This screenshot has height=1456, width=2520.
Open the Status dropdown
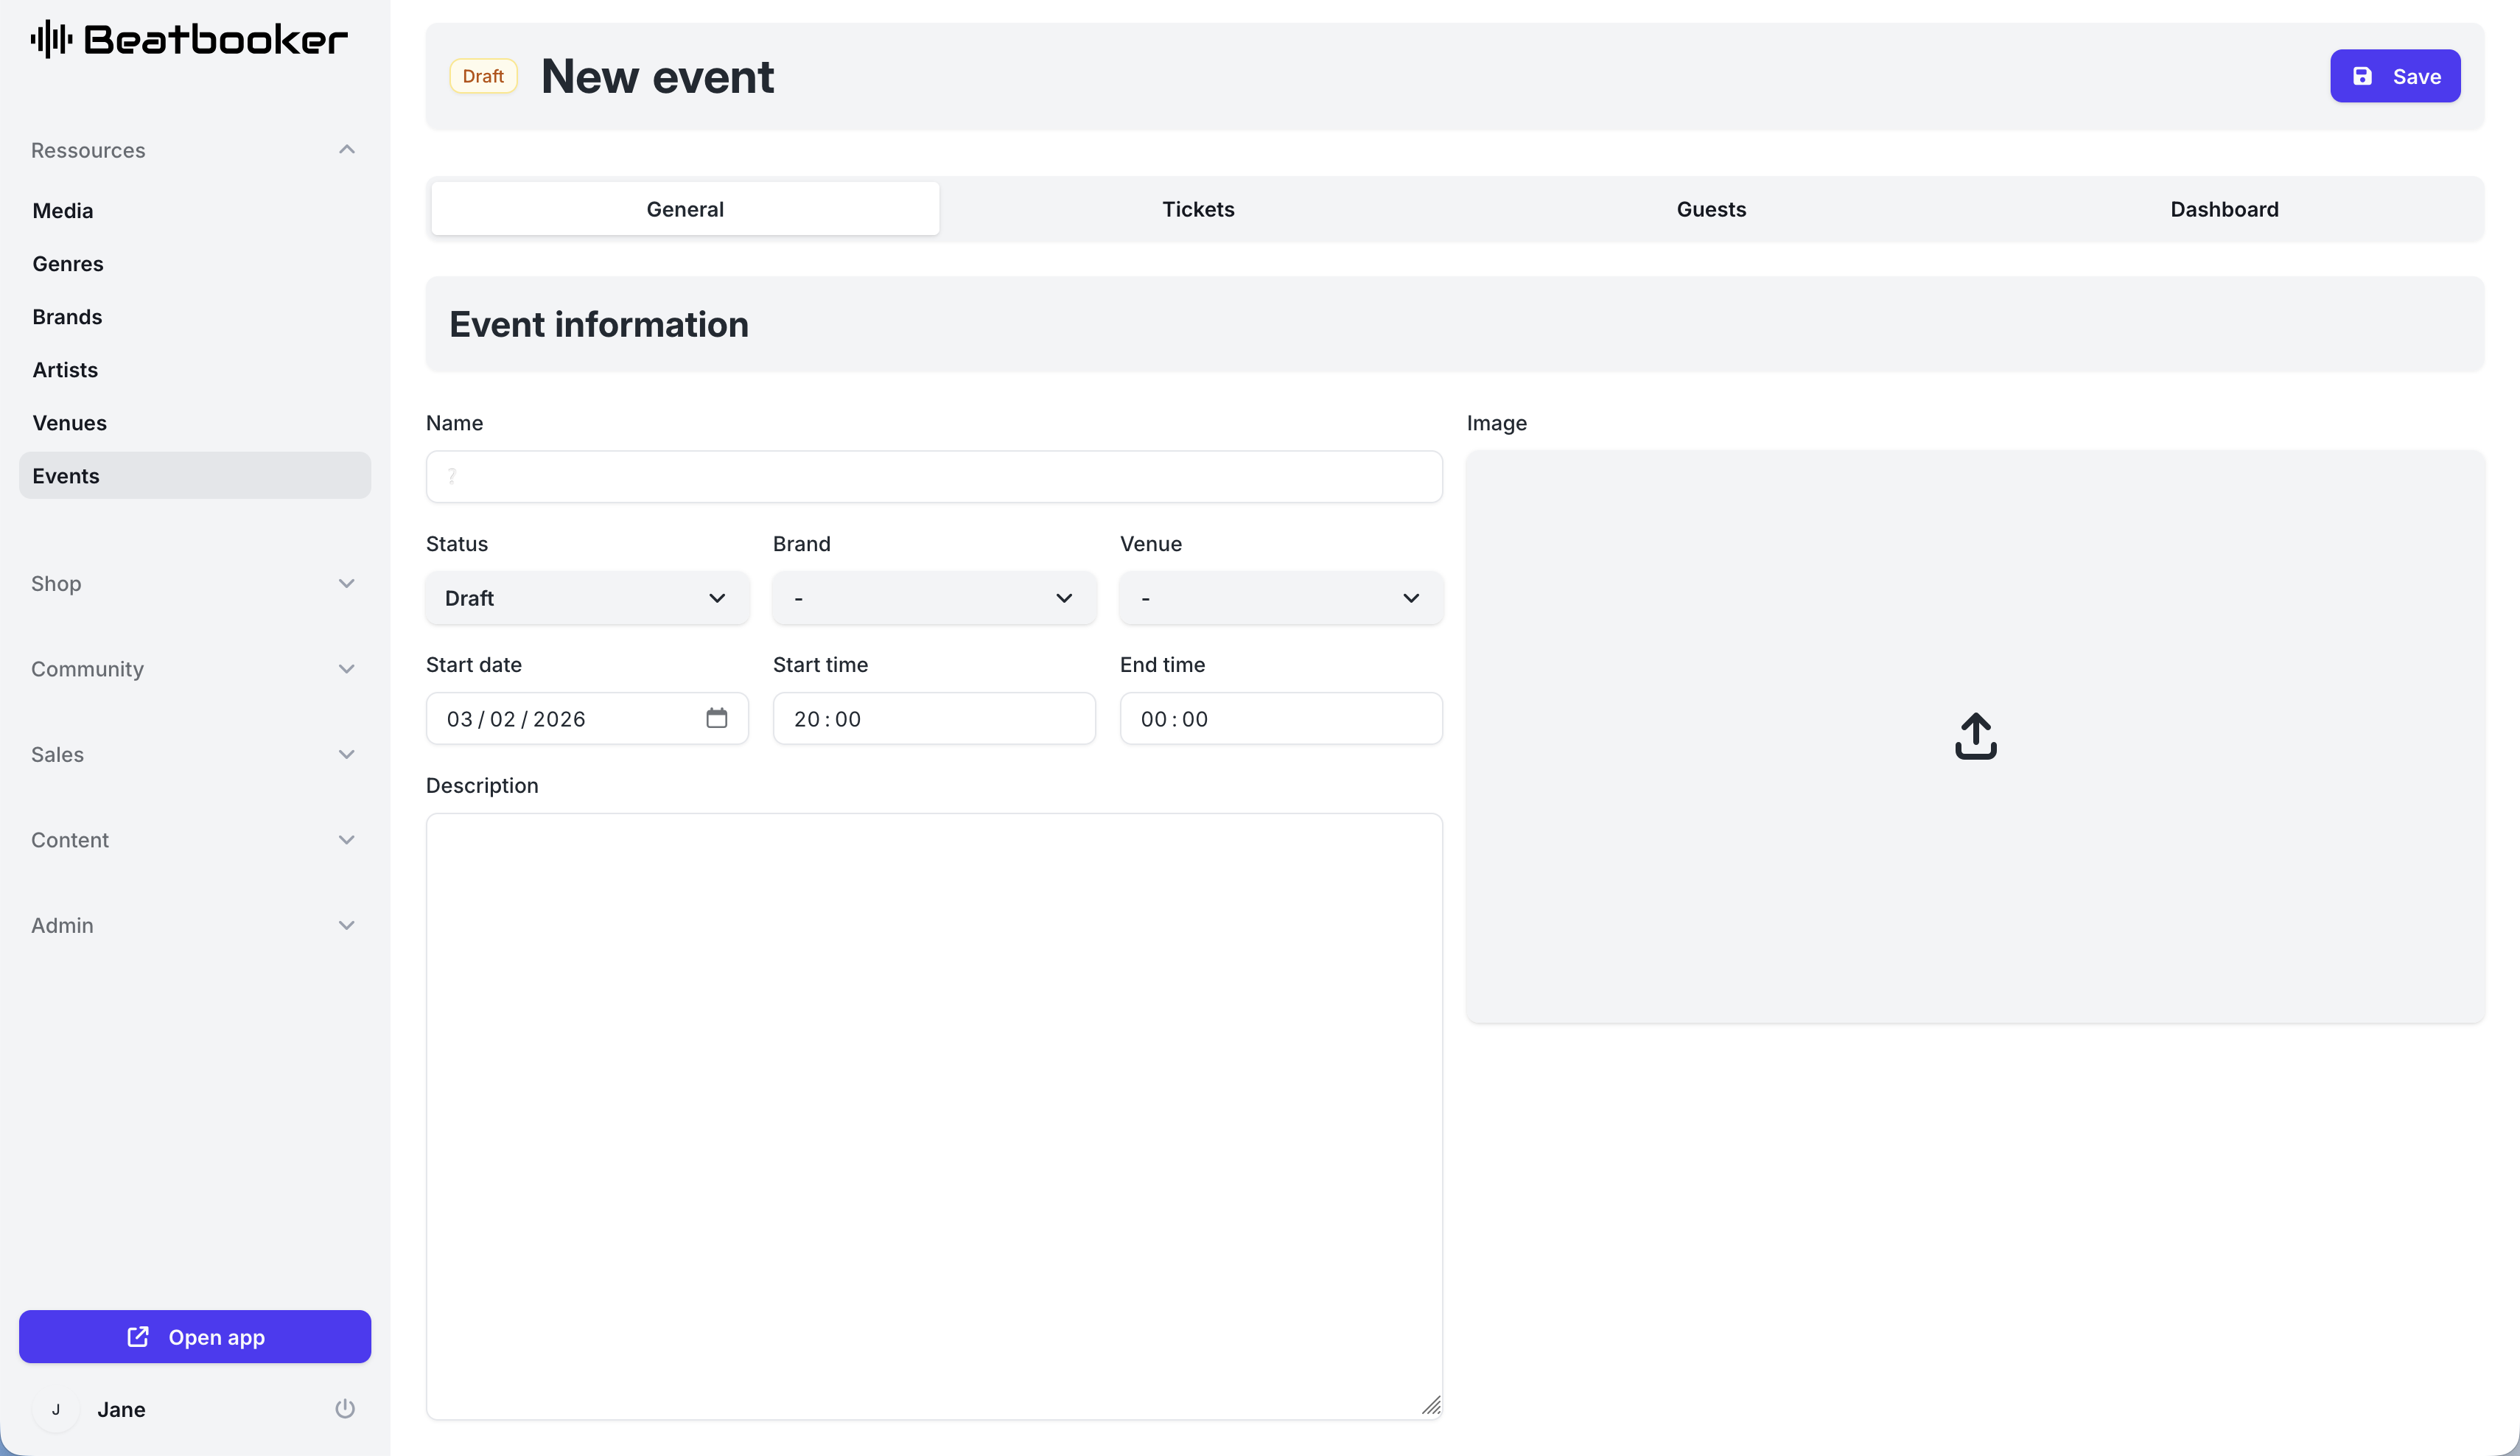[587, 598]
